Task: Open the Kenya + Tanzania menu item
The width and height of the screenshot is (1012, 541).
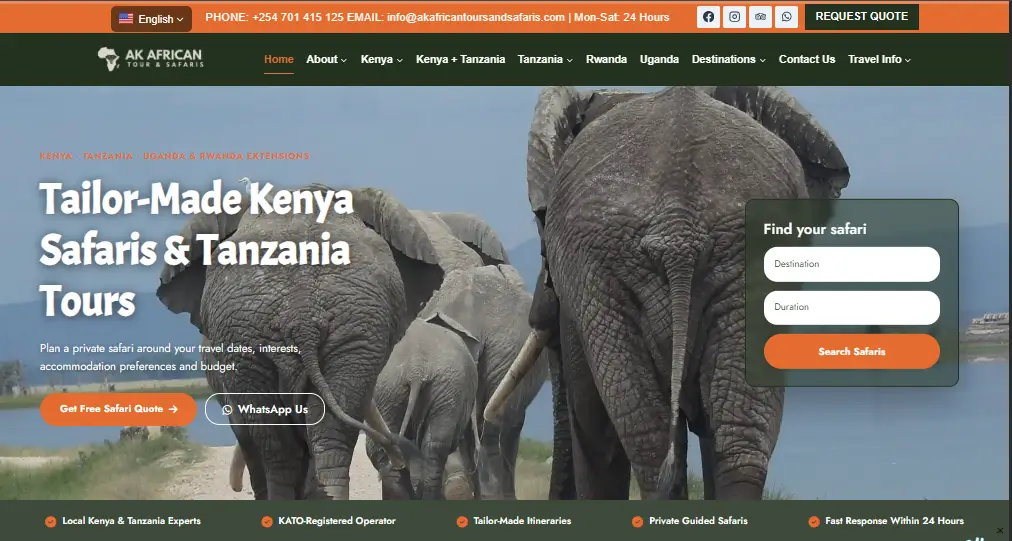Action: (460, 59)
